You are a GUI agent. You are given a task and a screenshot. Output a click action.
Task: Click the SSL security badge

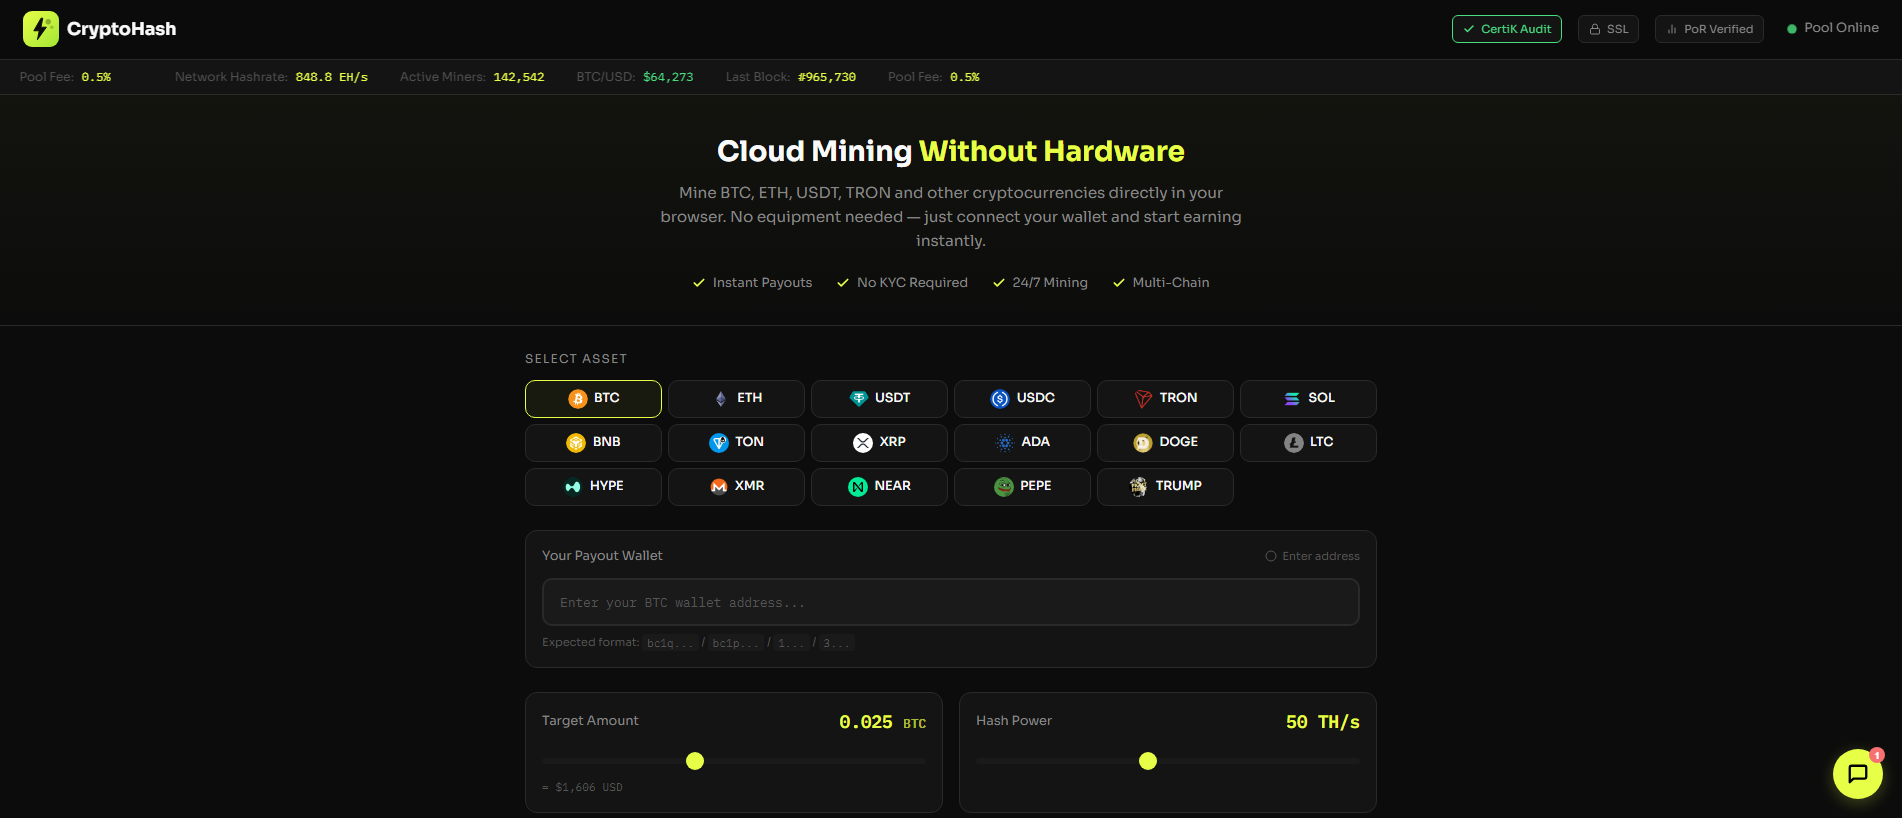click(x=1608, y=29)
